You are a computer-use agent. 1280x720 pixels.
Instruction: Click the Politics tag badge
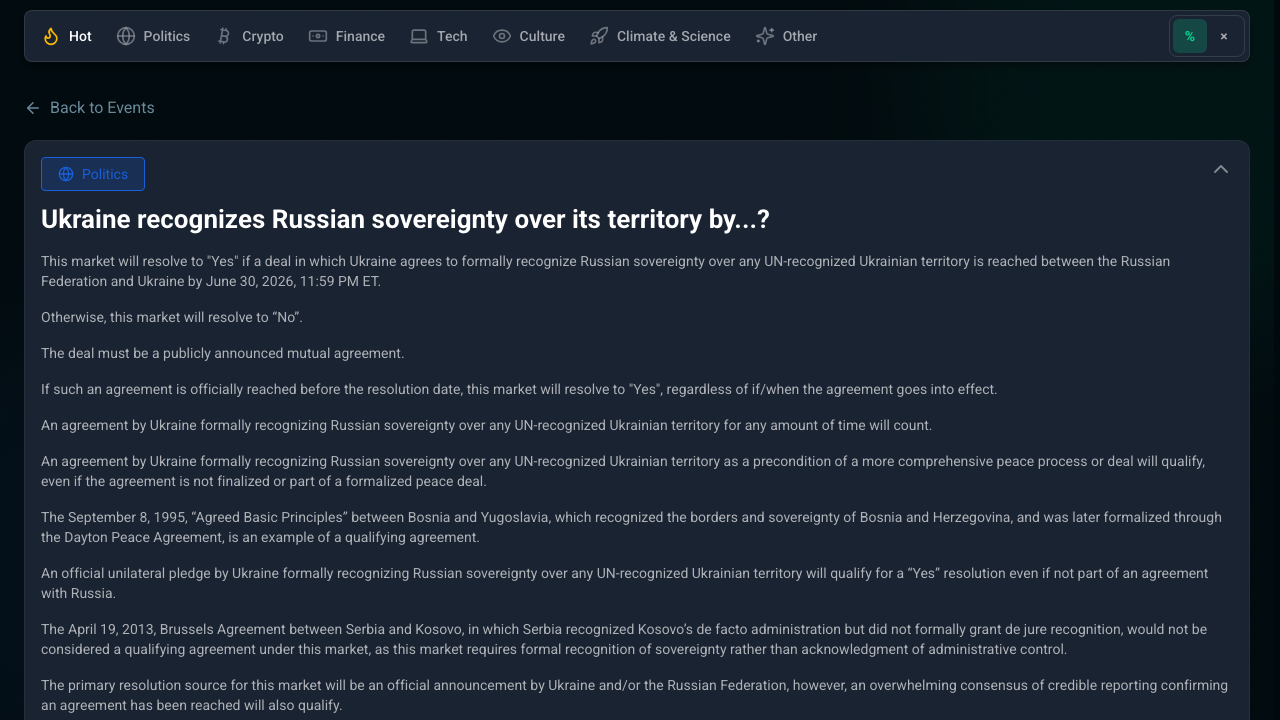(x=93, y=174)
